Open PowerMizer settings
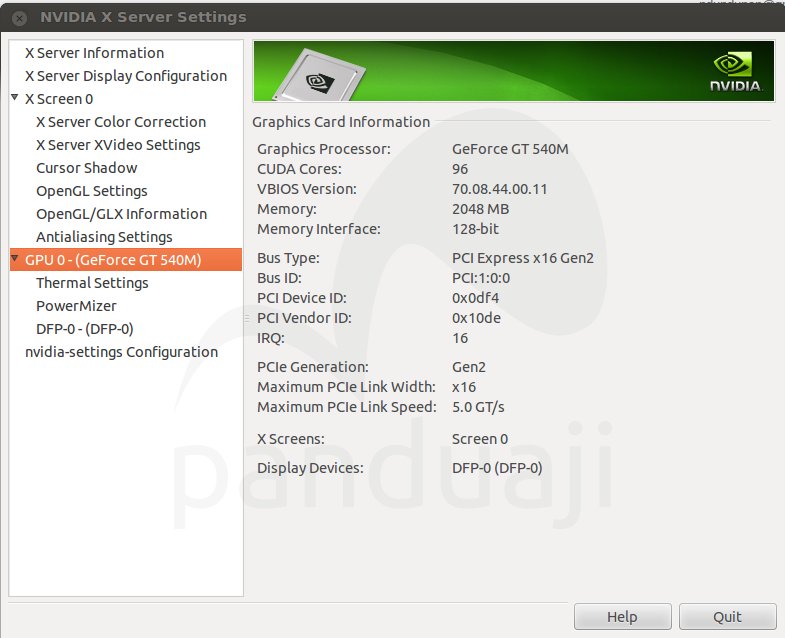This screenshot has height=638, width=785. coord(76,306)
